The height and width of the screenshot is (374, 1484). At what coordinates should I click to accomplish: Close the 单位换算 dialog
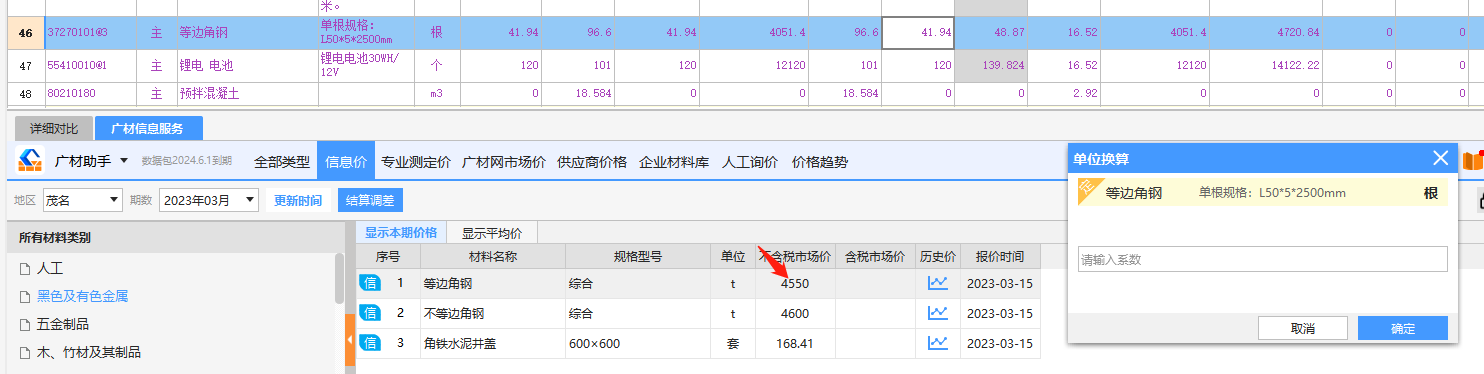coord(1440,158)
